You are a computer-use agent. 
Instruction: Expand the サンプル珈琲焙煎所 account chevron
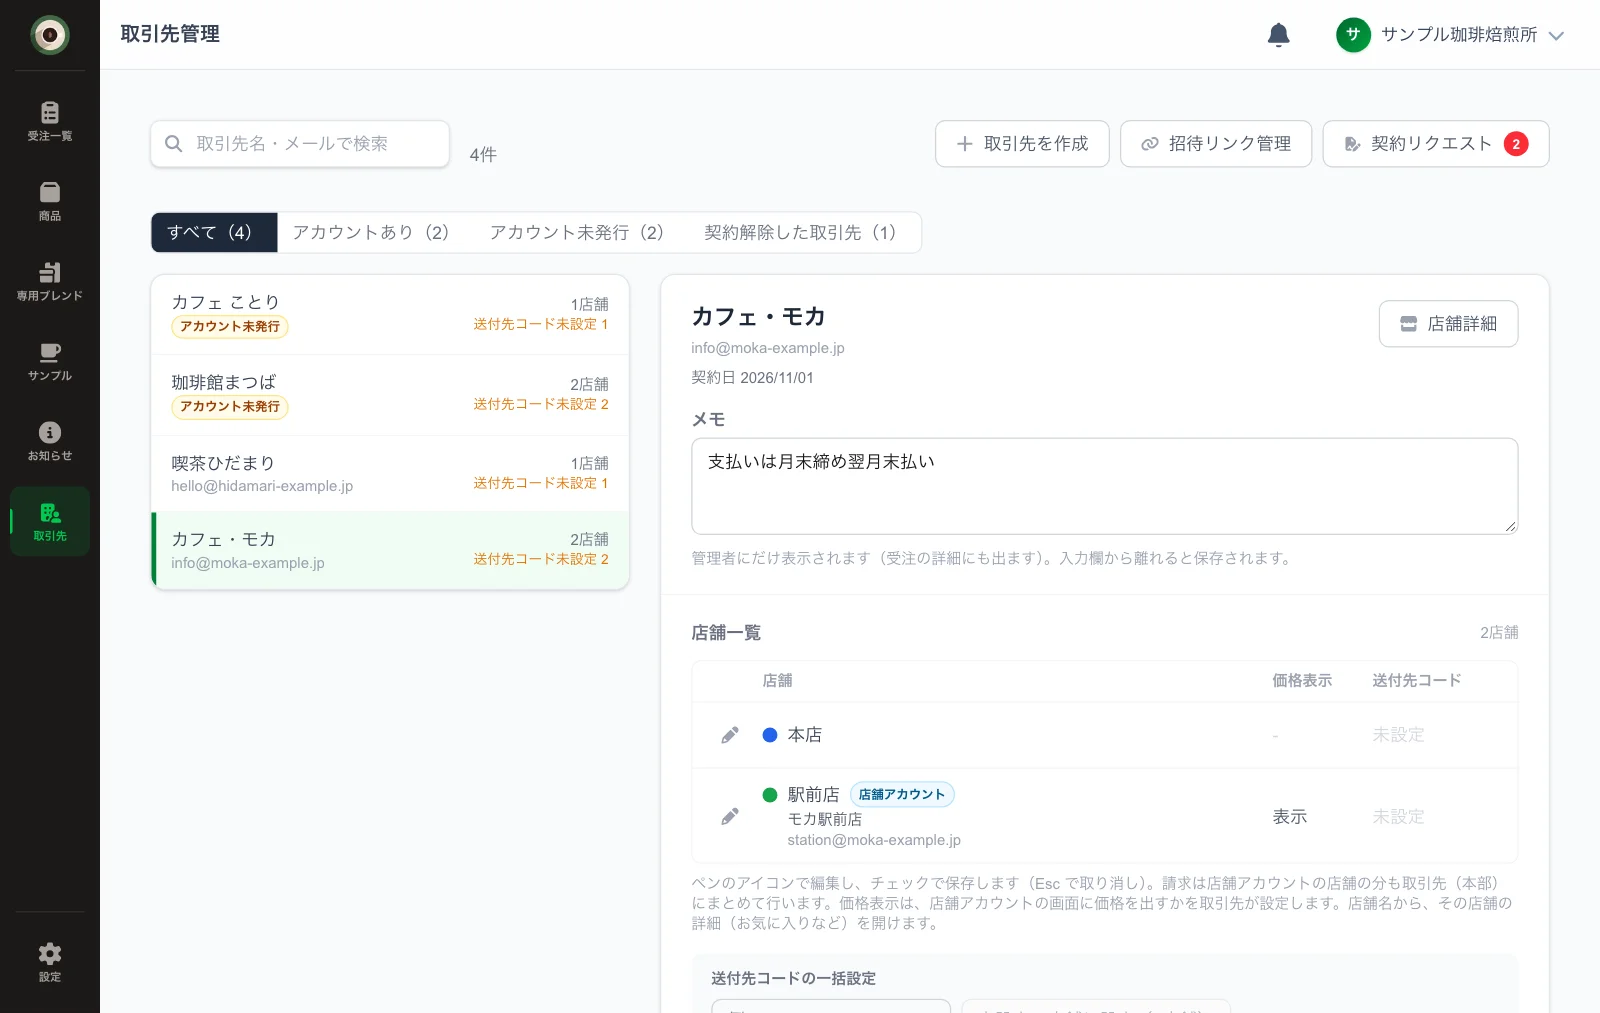click(x=1556, y=35)
